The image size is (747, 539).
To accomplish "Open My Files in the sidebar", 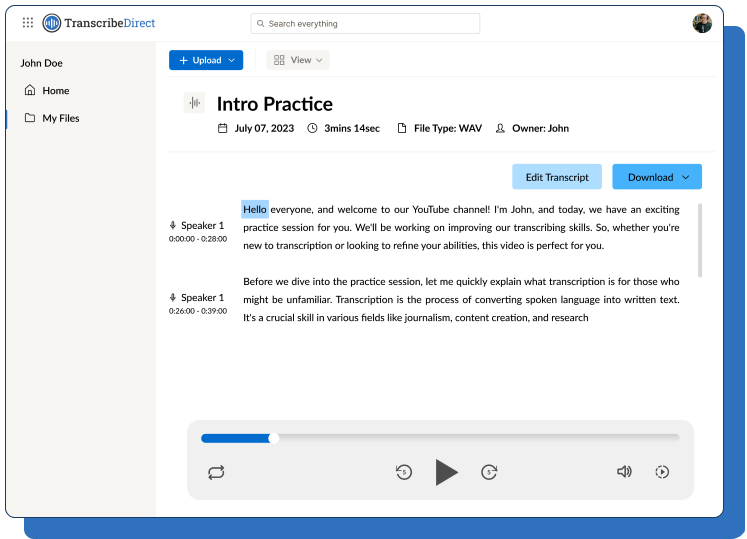I will pyautogui.click(x=60, y=118).
